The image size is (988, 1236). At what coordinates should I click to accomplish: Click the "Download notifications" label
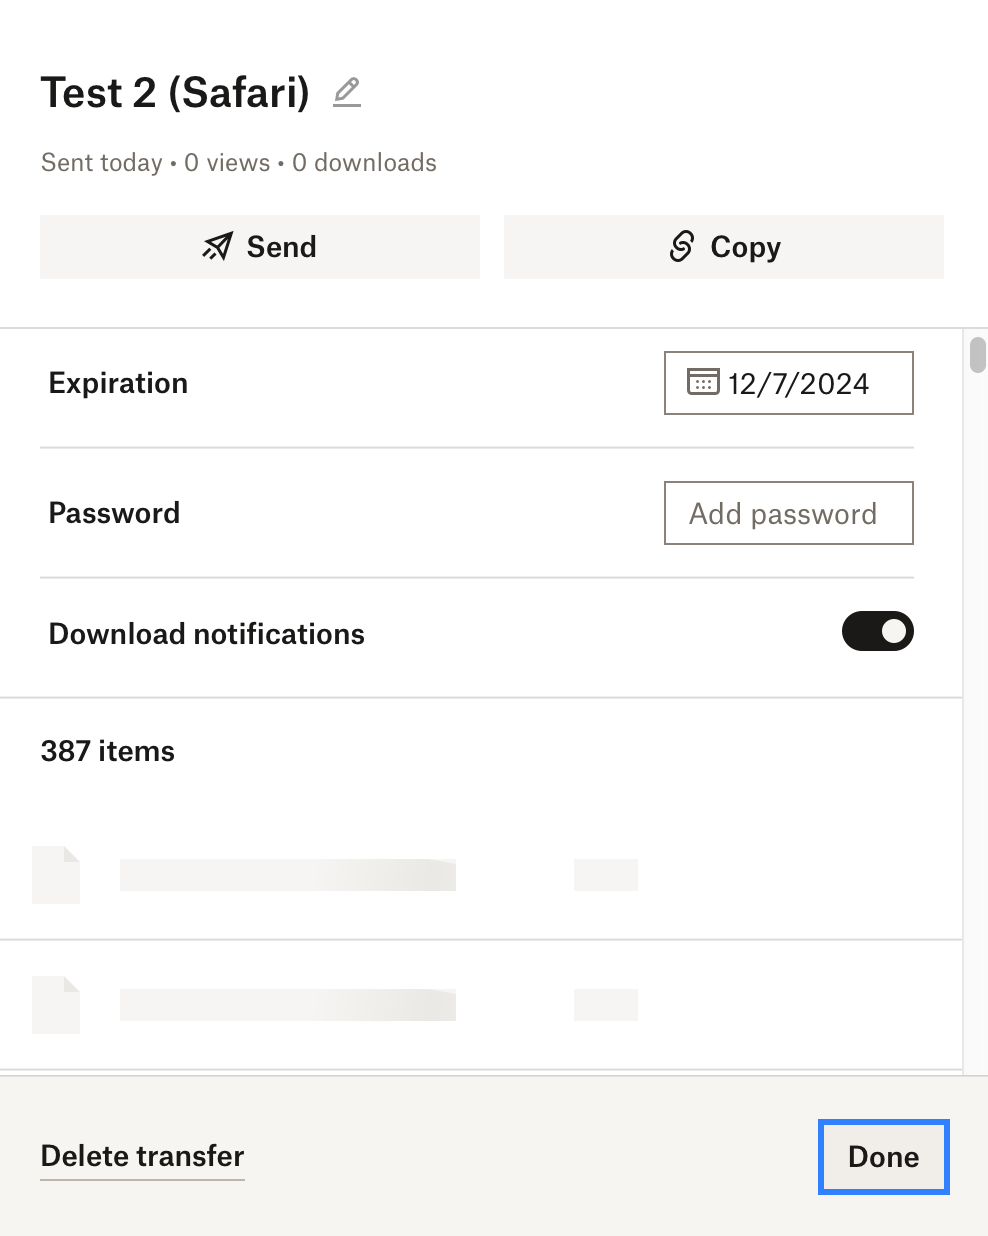[x=206, y=634]
